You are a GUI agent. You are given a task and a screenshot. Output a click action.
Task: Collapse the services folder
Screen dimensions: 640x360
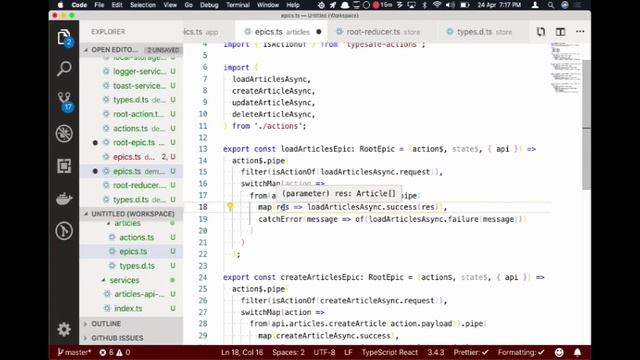tap(104, 280)
